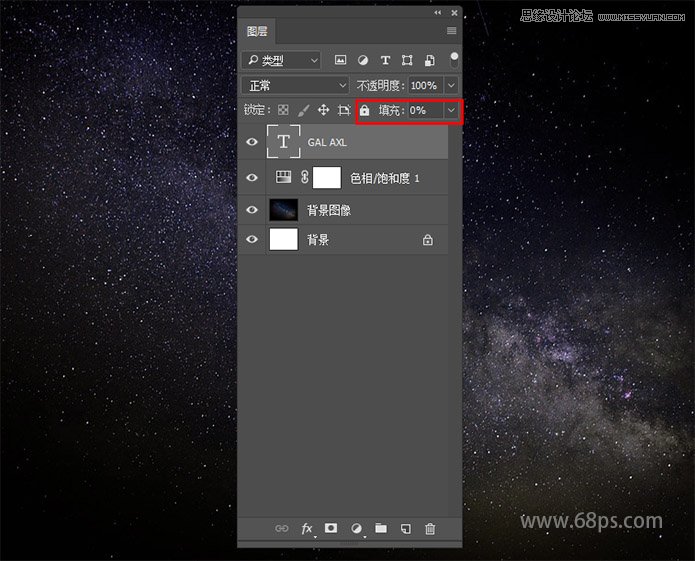
Task: Lock transparent pixels checkerboard icon
Action: pyautogui.click(x=283, y=110)
